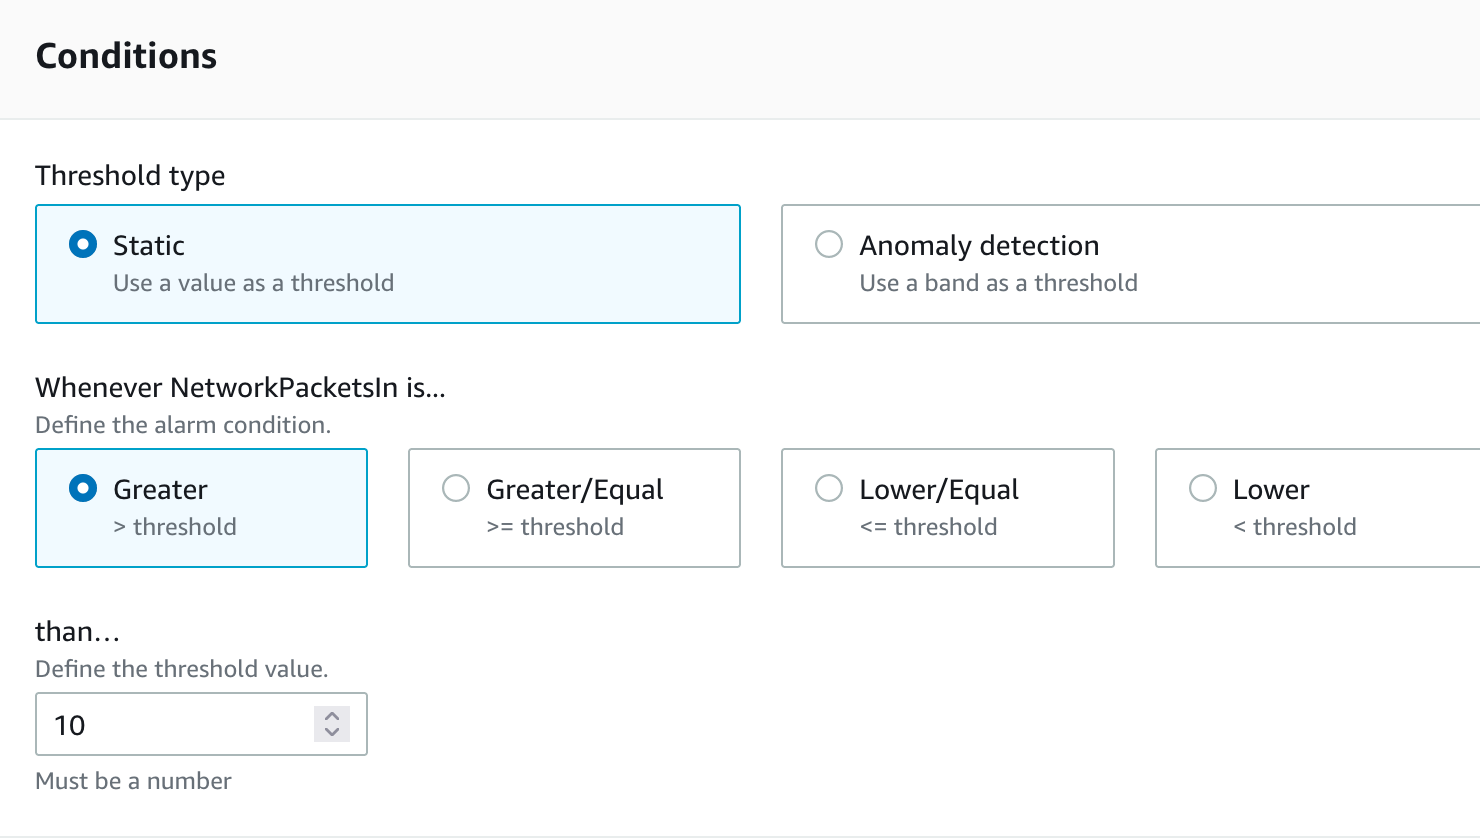This screenshot has height=840, width=1480.
Task: Click the "> threshold" description under Greater
Action: click(175, 527)
